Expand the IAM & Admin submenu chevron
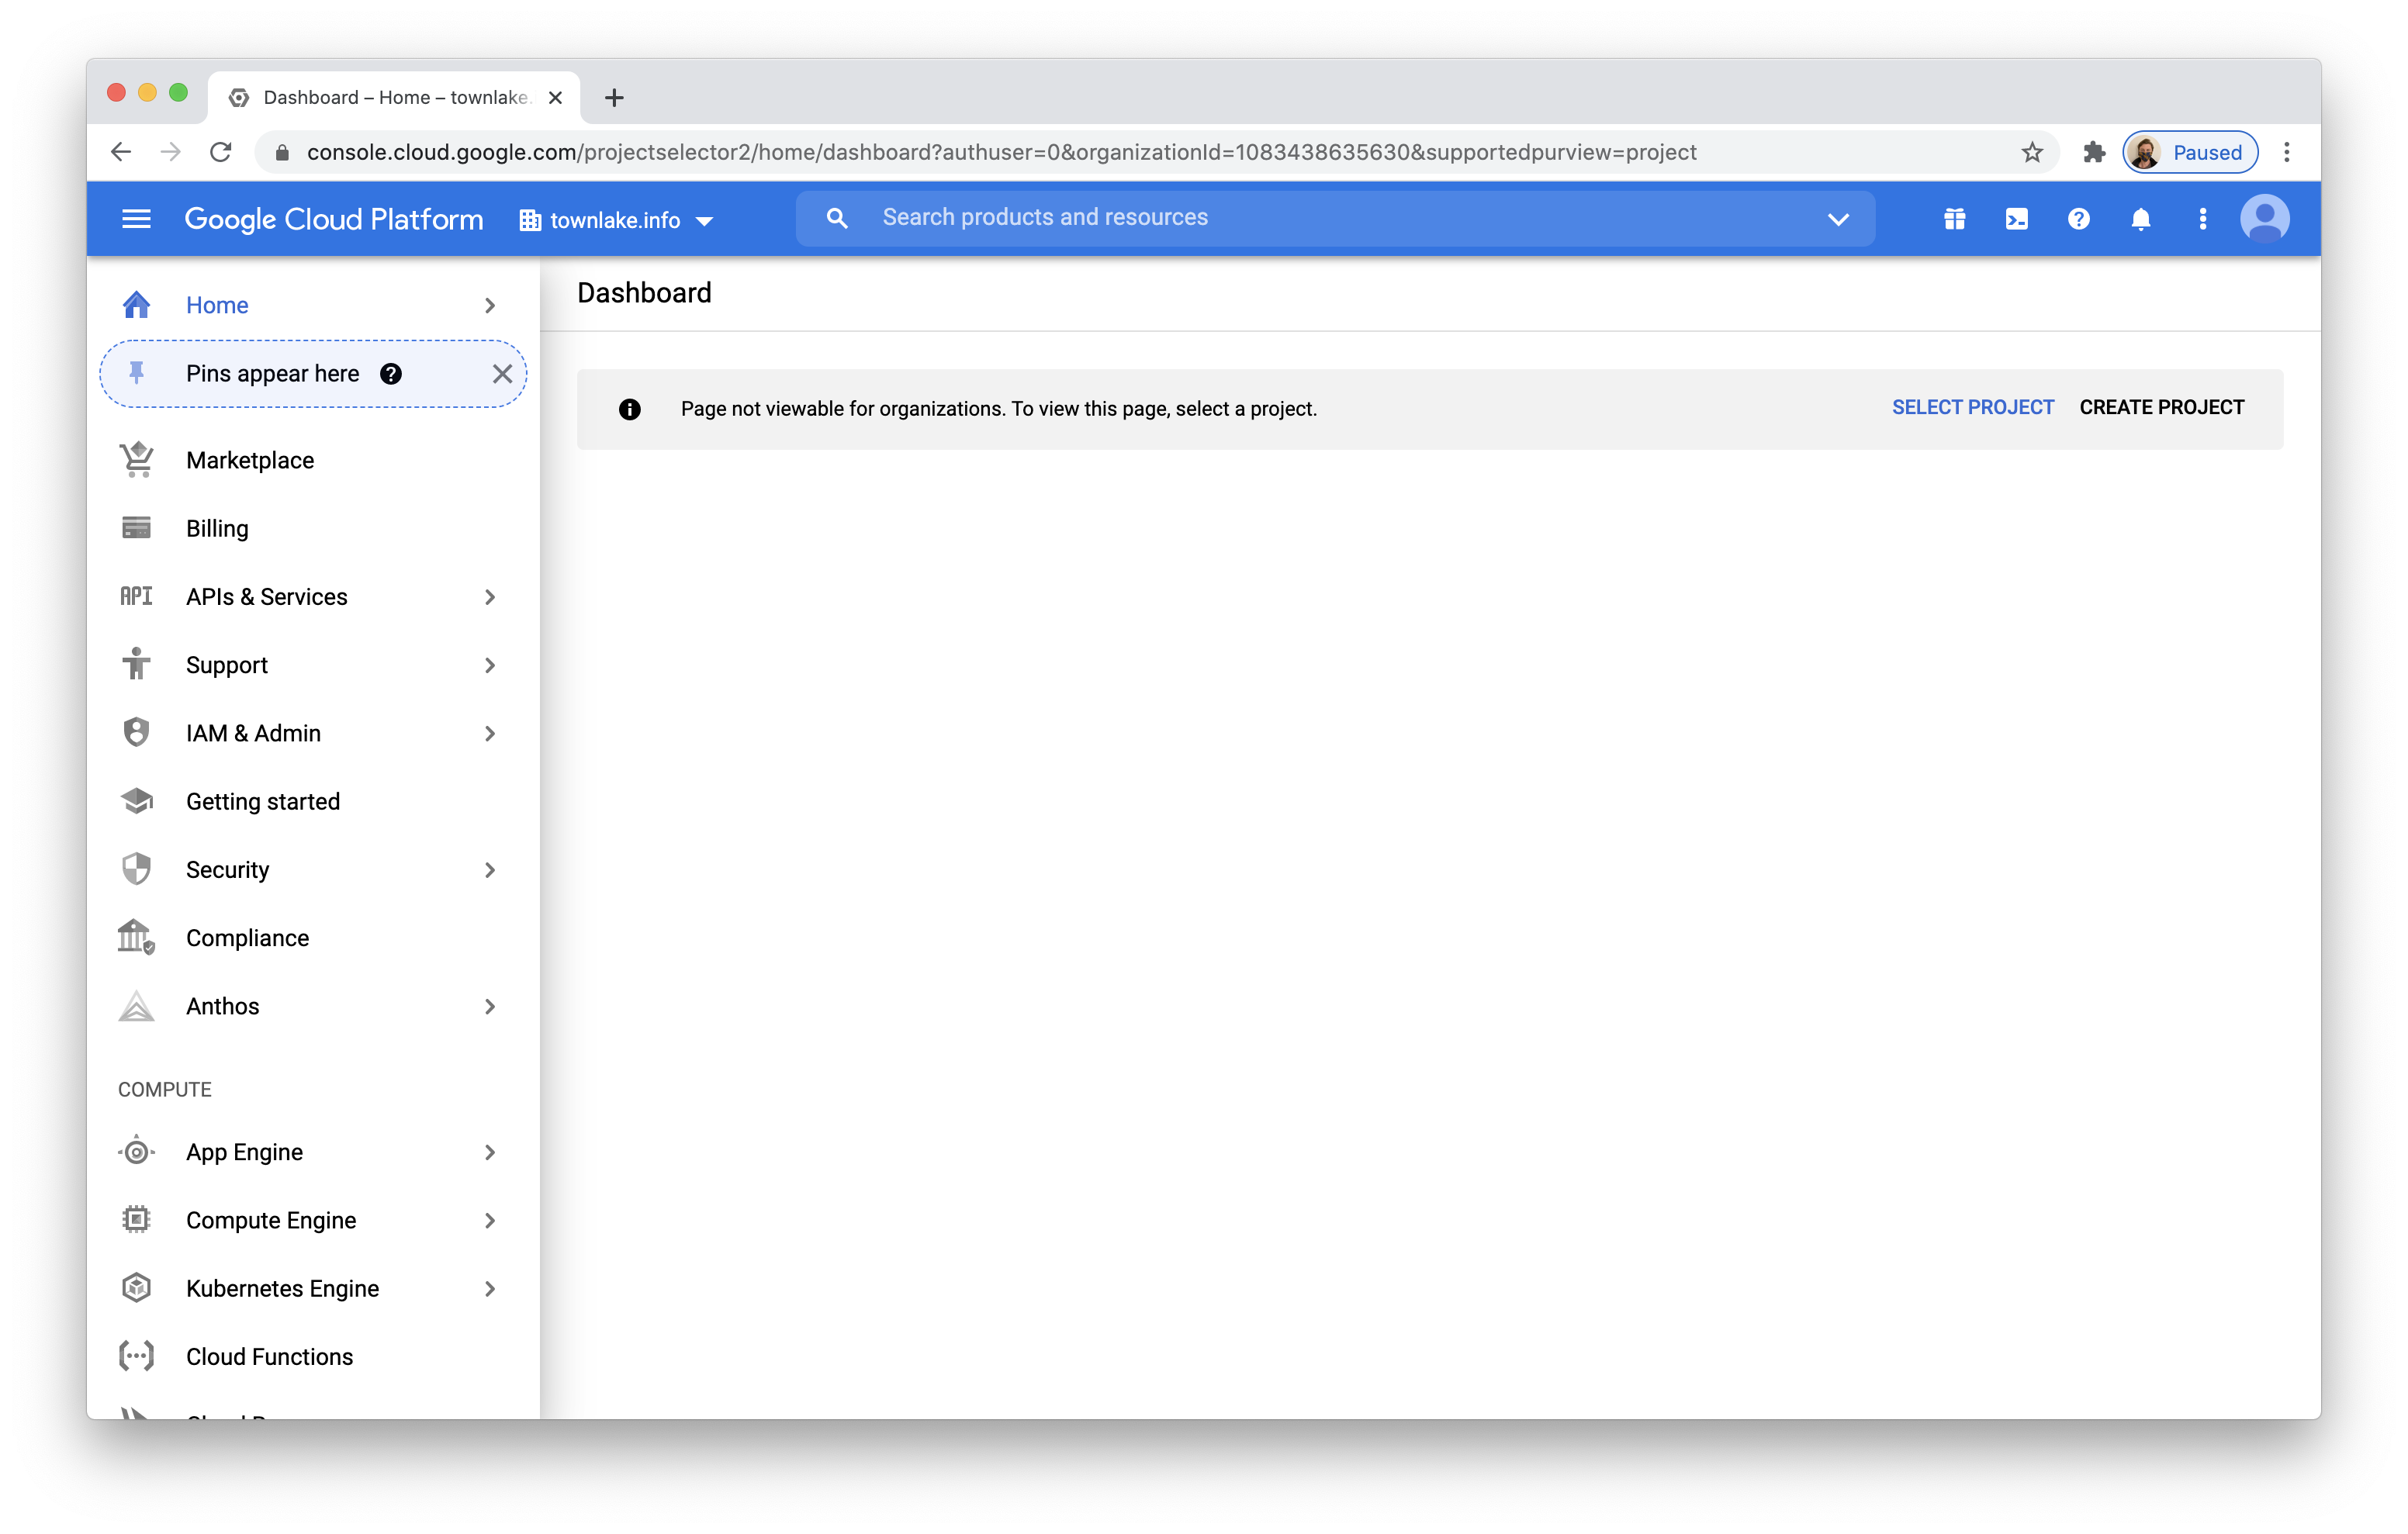 pos(490,733)
